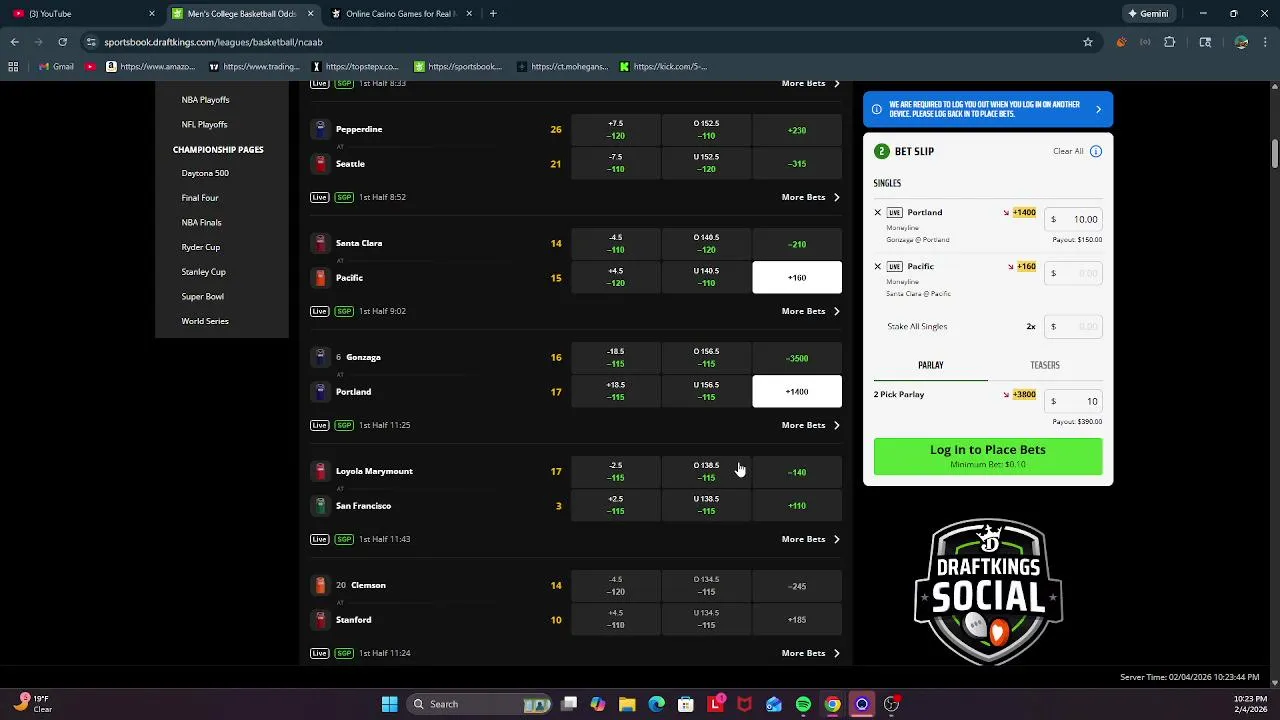
Task: Open Microsoft Edge from the taskbar
Action: [x=657, y=704]
